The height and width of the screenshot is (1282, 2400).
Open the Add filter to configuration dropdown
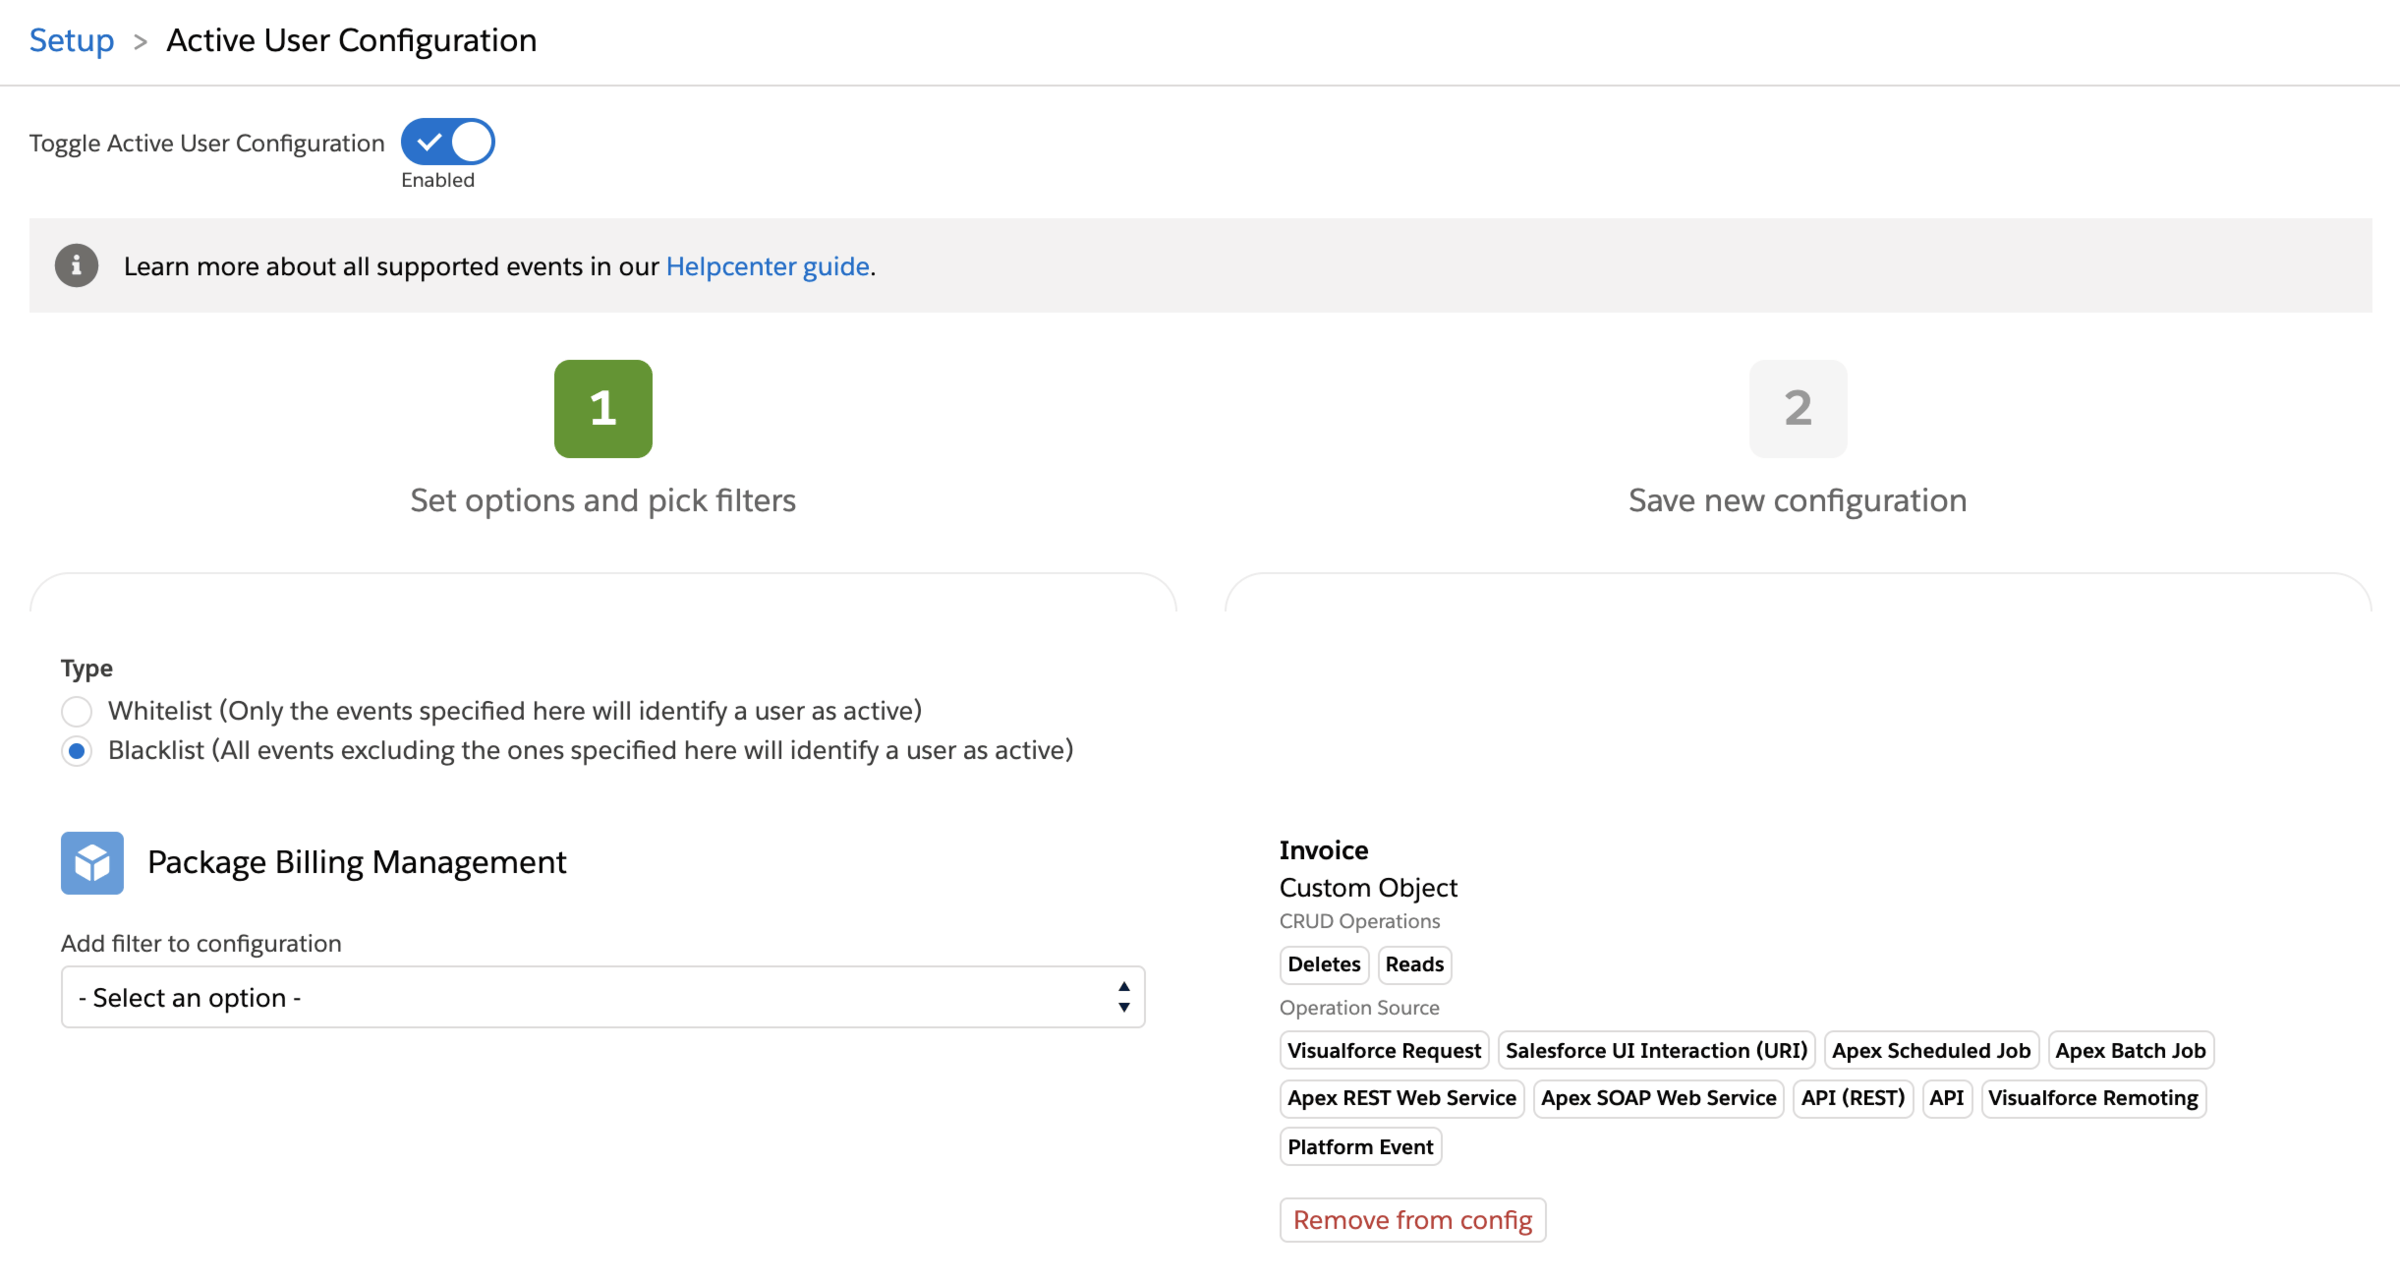point(602,997)
